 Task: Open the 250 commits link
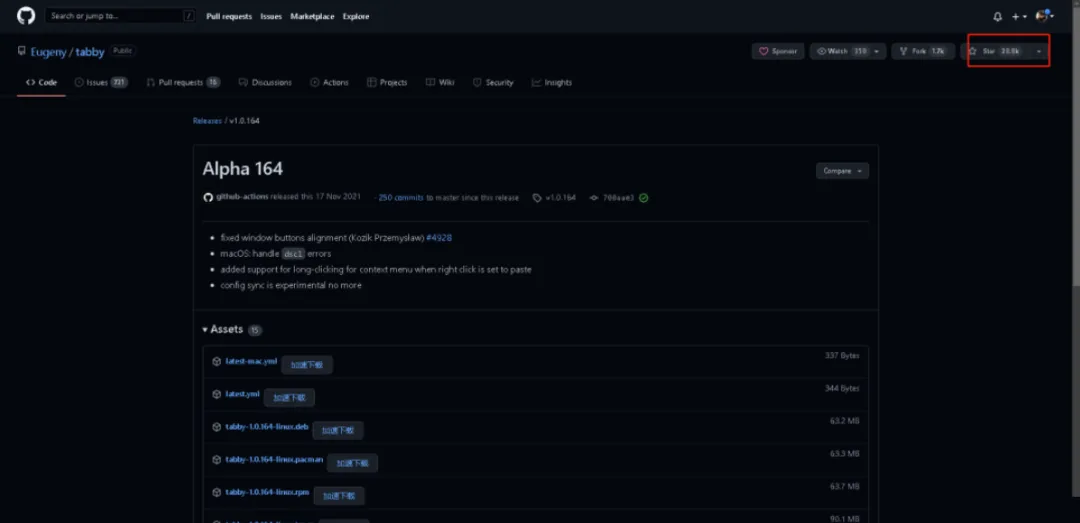(x=401, y=197)
